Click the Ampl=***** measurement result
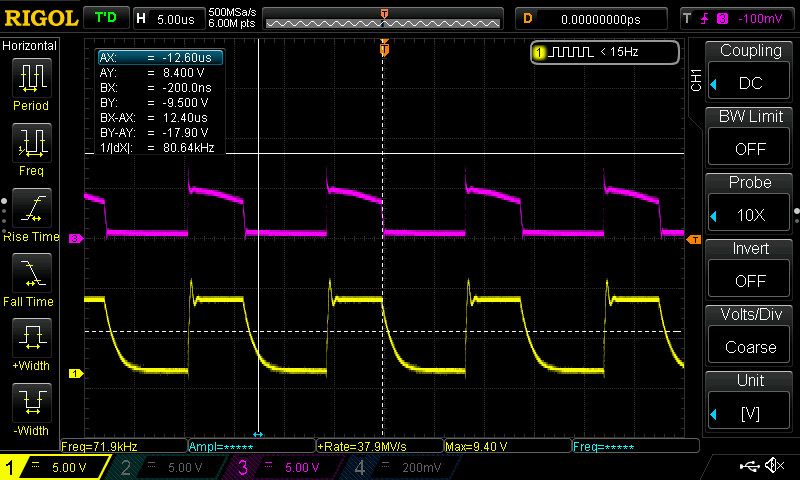Screen dimensions: 800x480 click(252, 446)
